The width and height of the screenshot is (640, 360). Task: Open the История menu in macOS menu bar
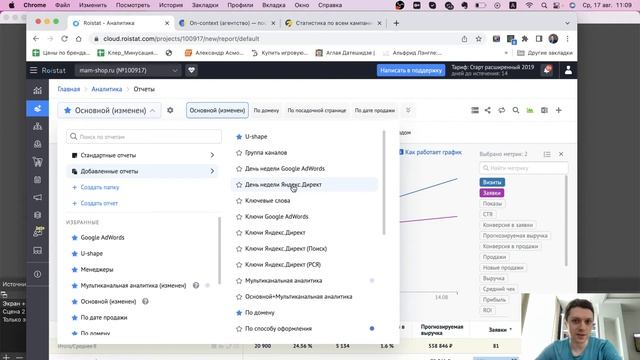[171, 5]
